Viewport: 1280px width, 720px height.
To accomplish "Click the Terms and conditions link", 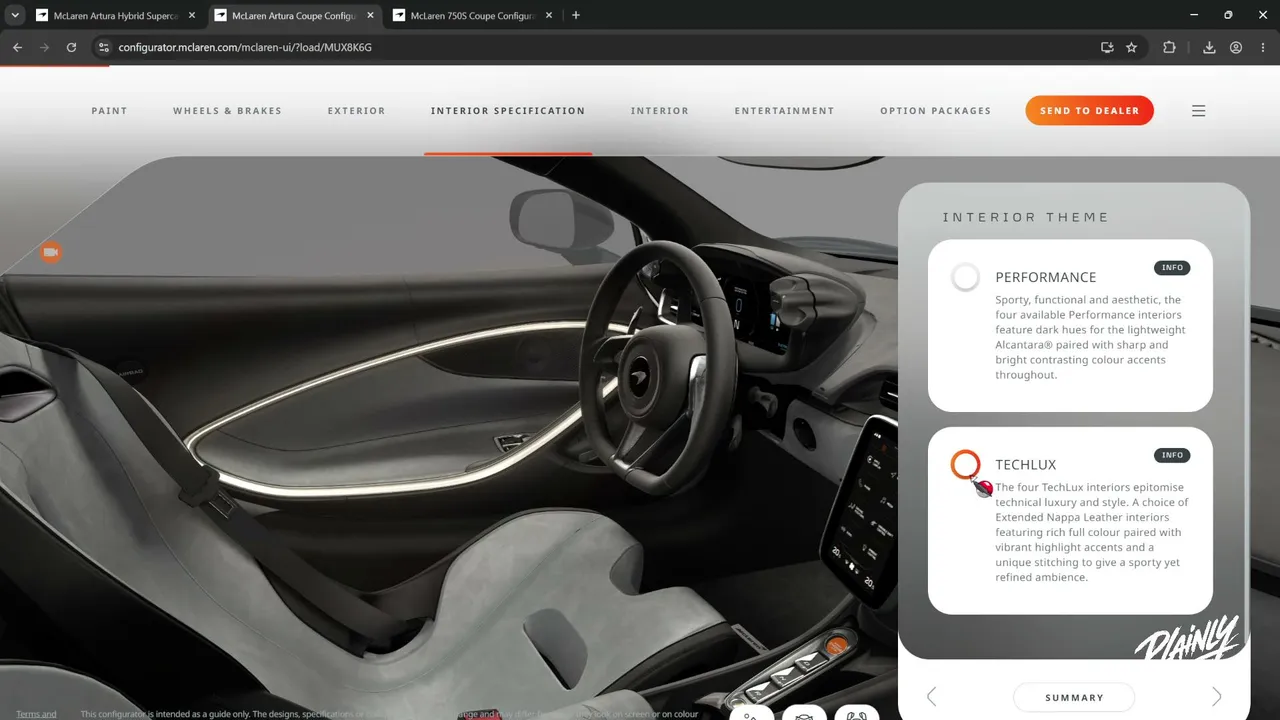I will tap(36, 714).
